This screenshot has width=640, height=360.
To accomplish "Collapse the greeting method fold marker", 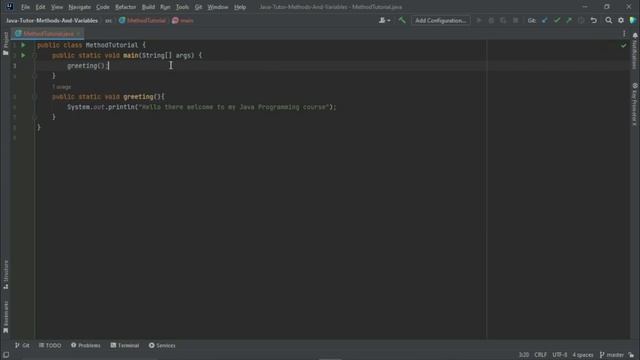I will pyautogui.click(x=35, y=97).
